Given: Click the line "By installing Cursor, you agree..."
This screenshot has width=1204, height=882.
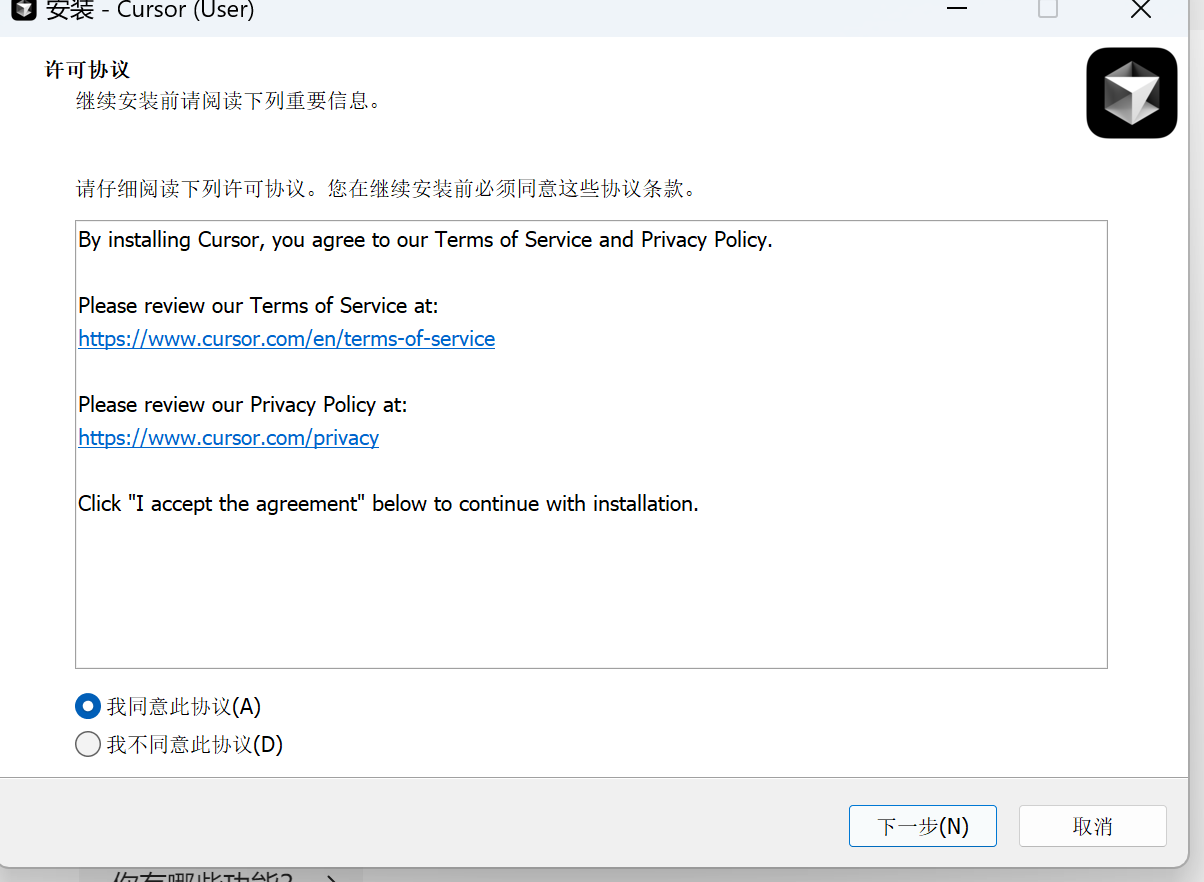Looking at the screenshot, I should (x=425, y=240).
